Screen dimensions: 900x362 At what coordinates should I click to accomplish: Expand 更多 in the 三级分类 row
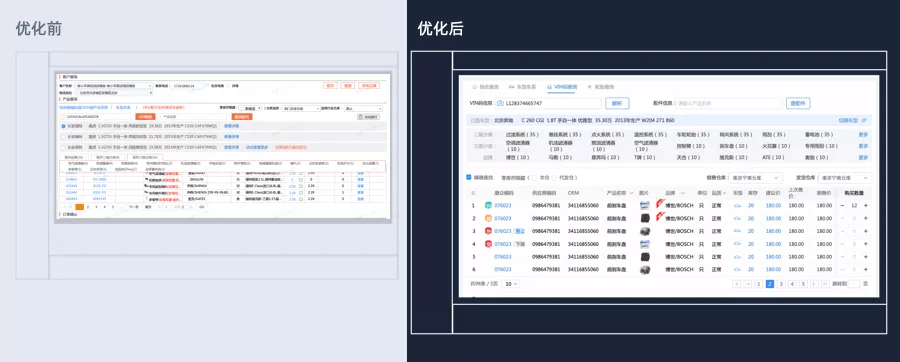[863, 146]
